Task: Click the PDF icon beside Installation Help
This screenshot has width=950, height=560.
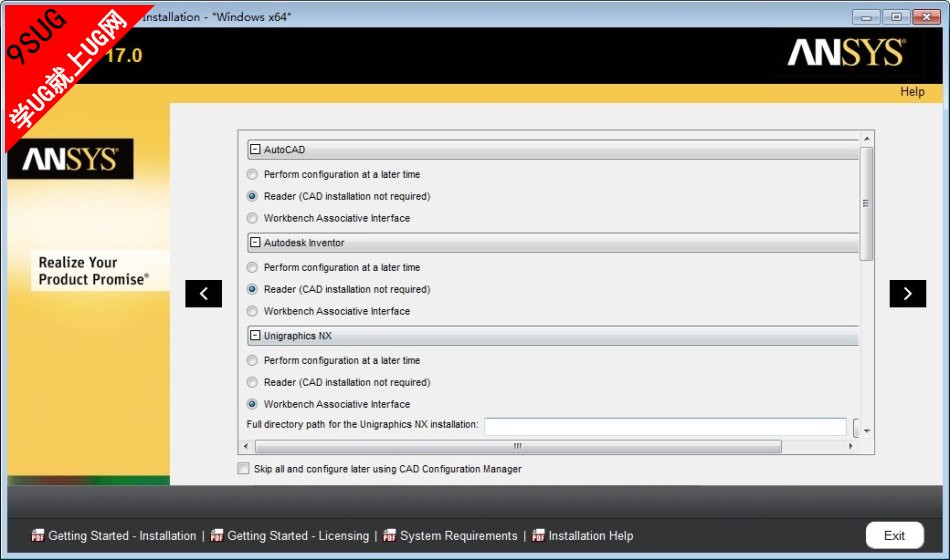Action: [538, 535]
